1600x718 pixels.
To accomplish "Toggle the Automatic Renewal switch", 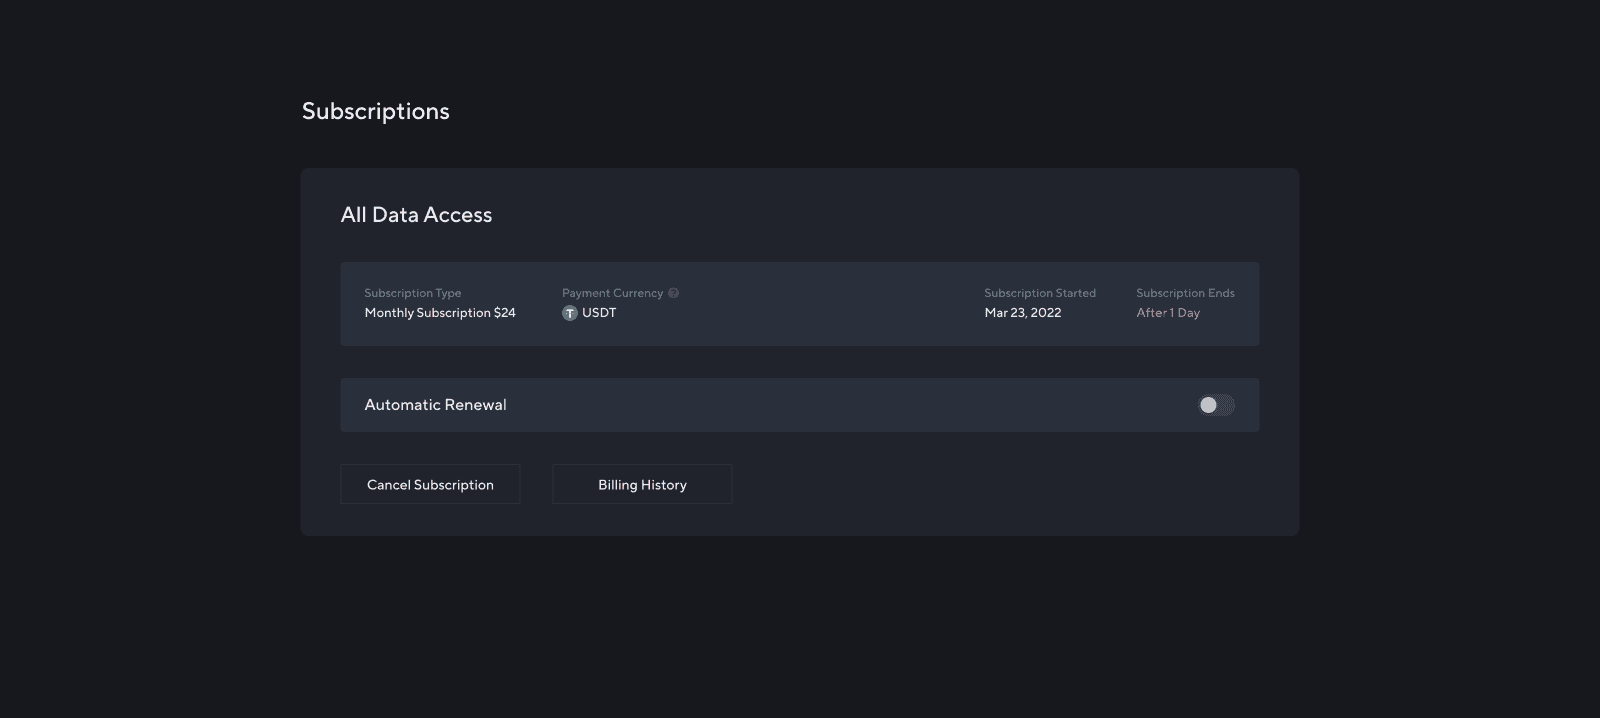I will pyautogui.click(x=1216, y=405).
